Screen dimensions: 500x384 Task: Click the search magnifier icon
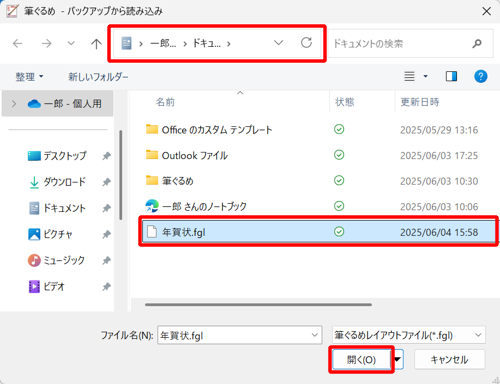(477, 43)
